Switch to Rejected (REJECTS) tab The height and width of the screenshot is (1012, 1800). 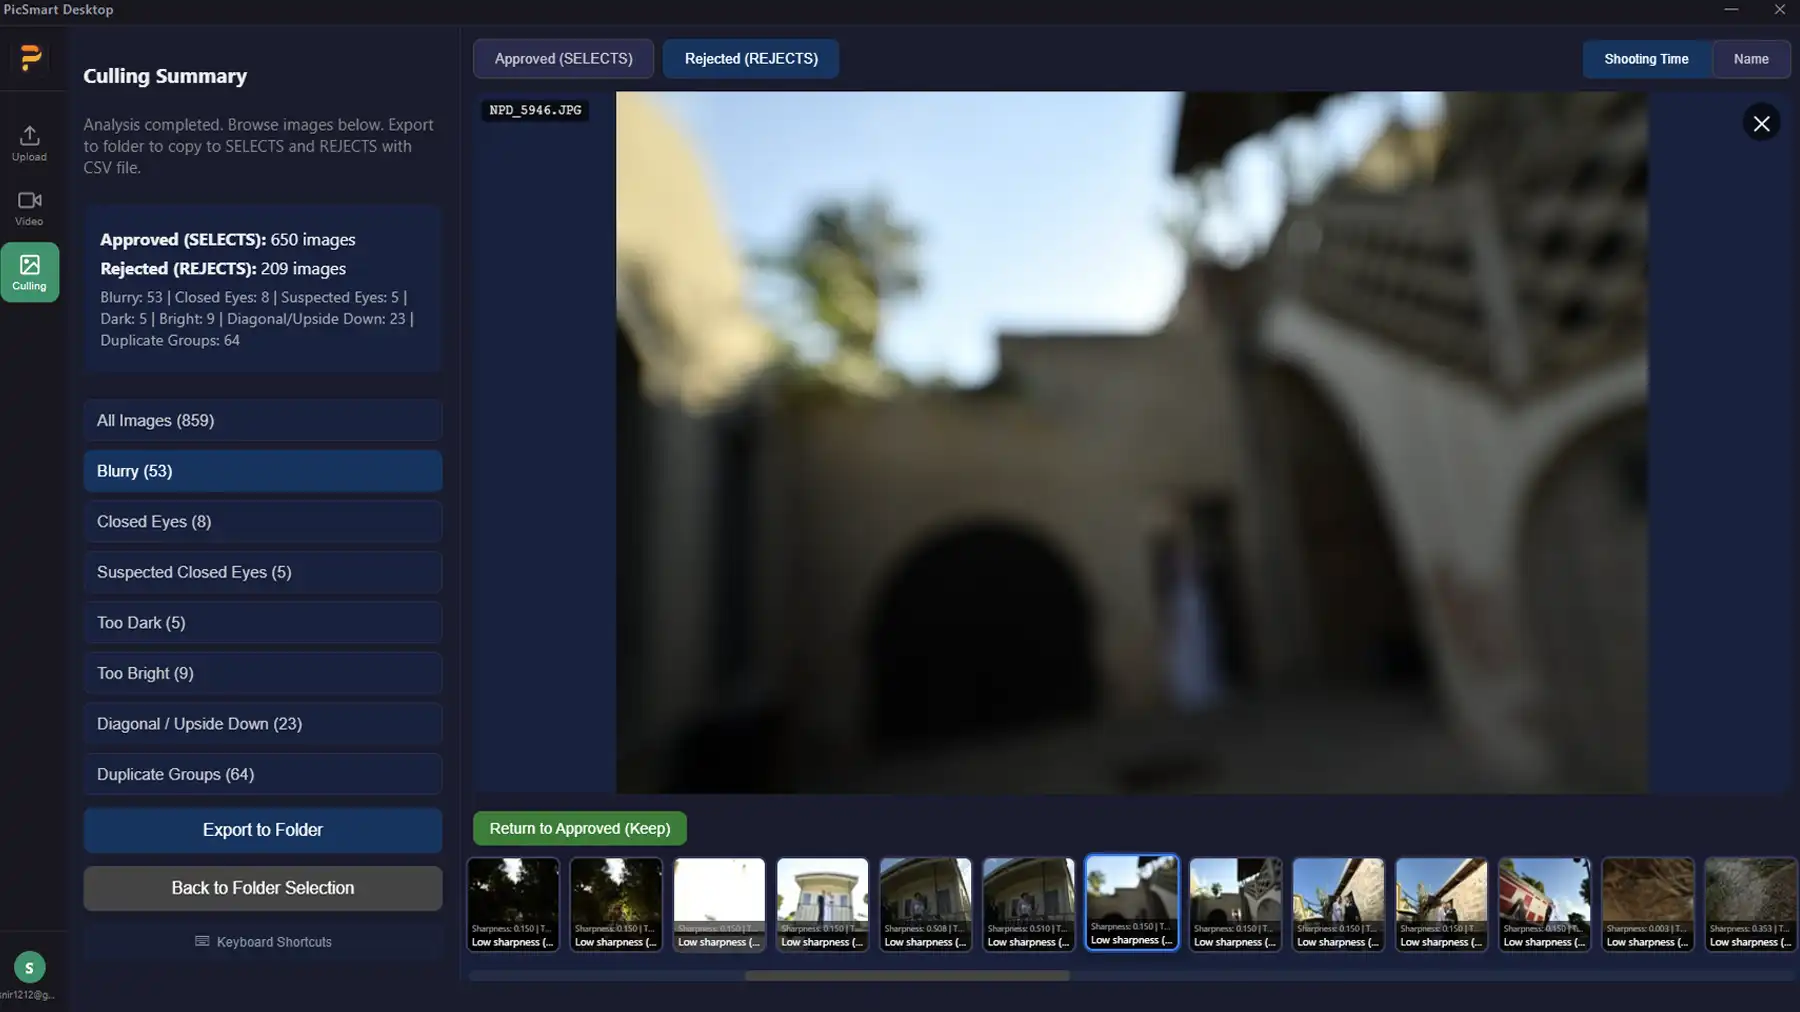751,59
